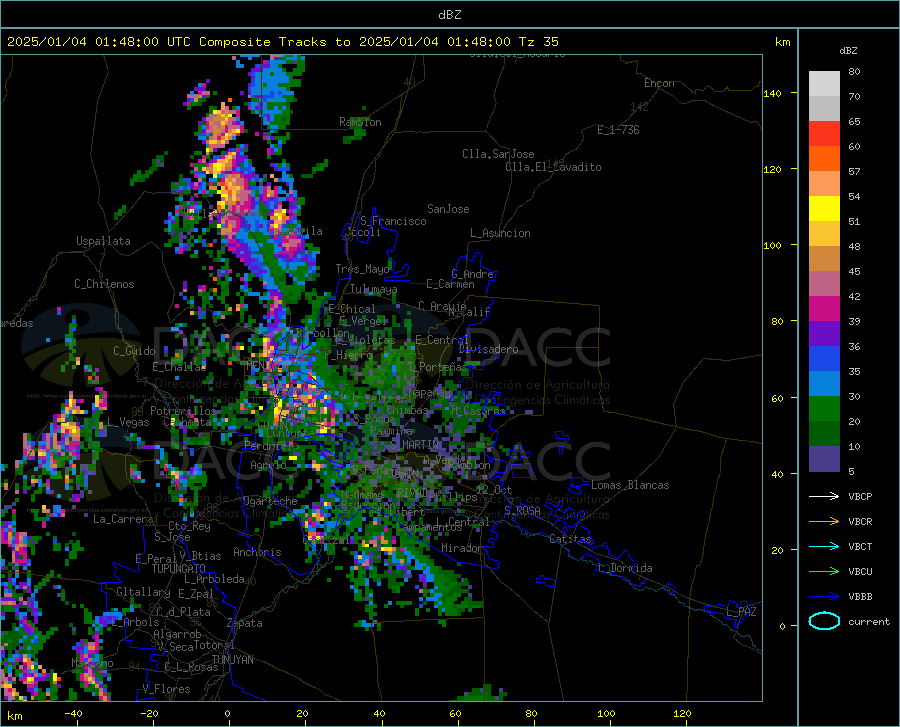
Task: Click the Zapata place label
Action: tap(245, 623)
